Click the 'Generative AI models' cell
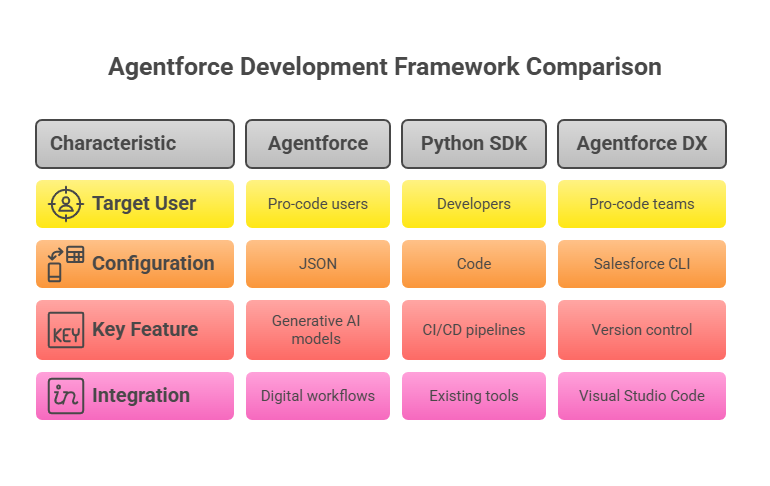770x486 pixels. tap(318, 330)
